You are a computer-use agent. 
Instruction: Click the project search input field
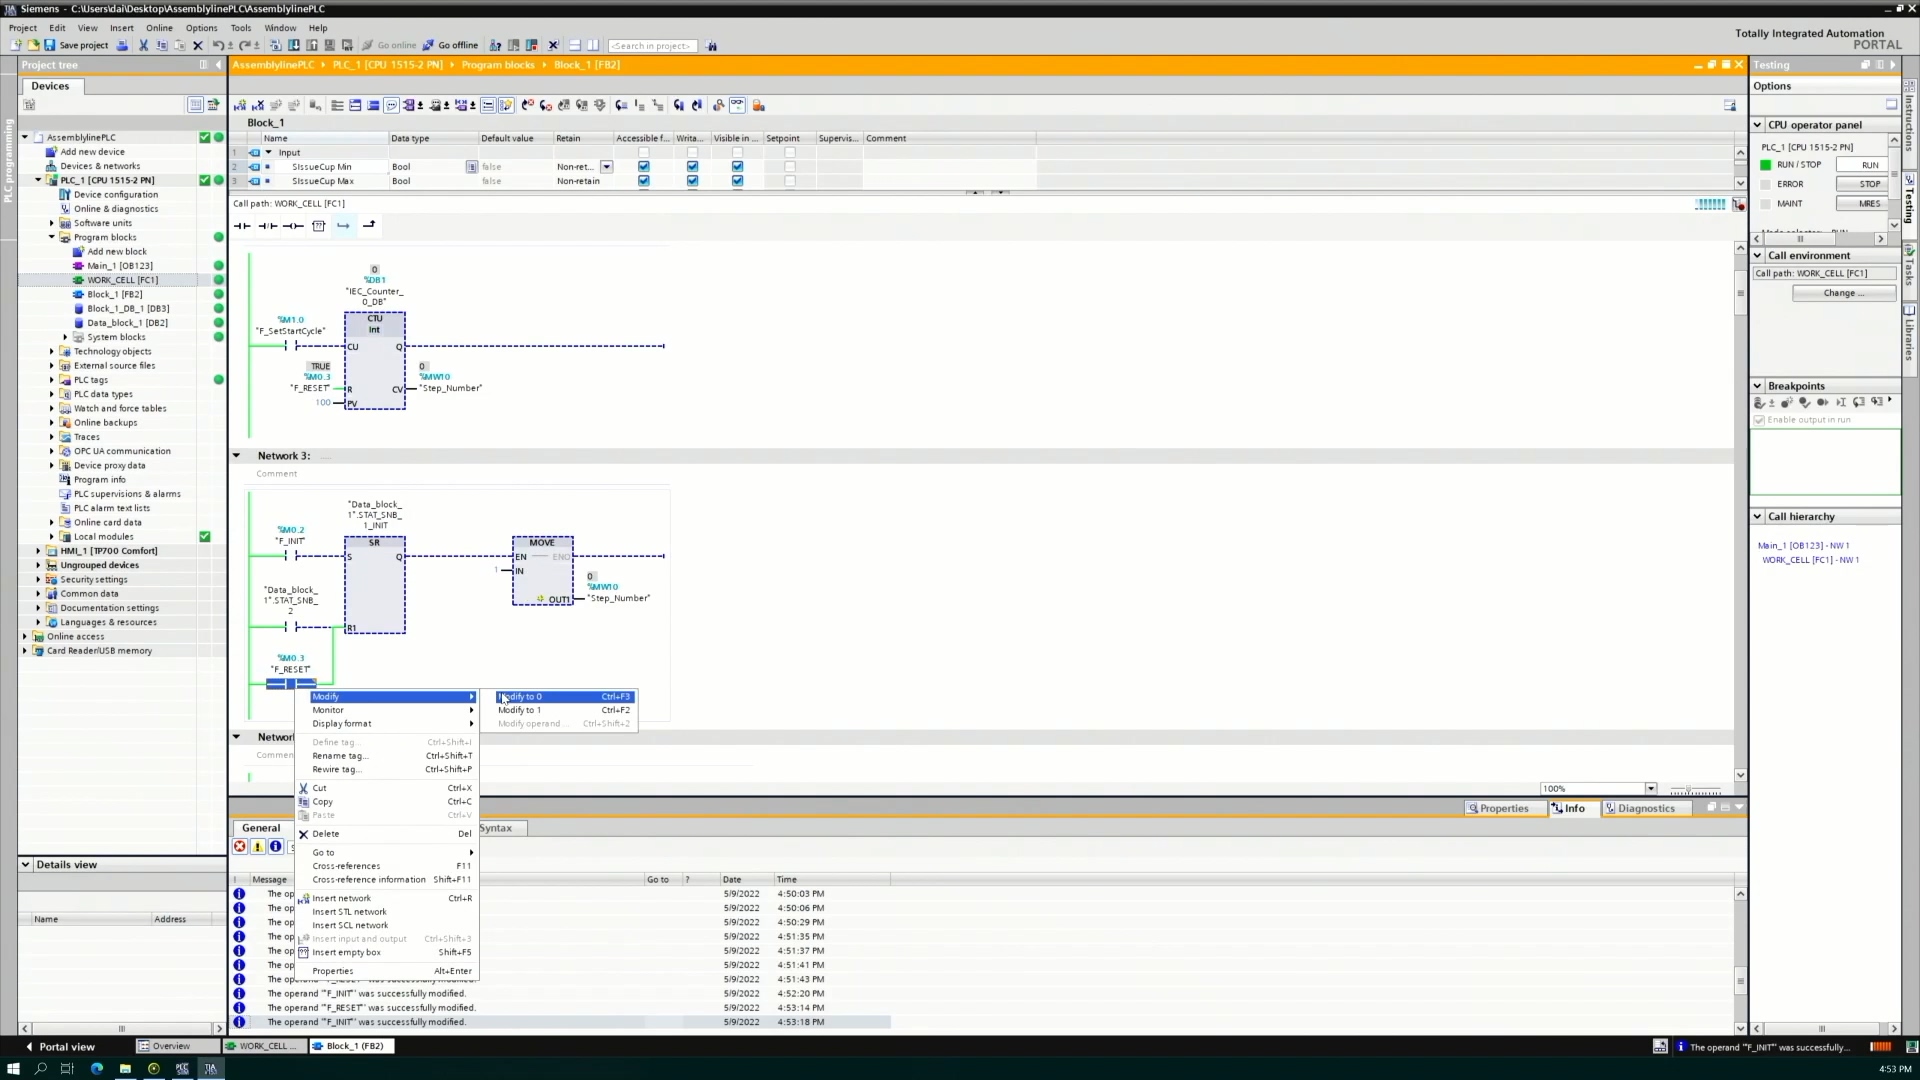pos(652,46)
